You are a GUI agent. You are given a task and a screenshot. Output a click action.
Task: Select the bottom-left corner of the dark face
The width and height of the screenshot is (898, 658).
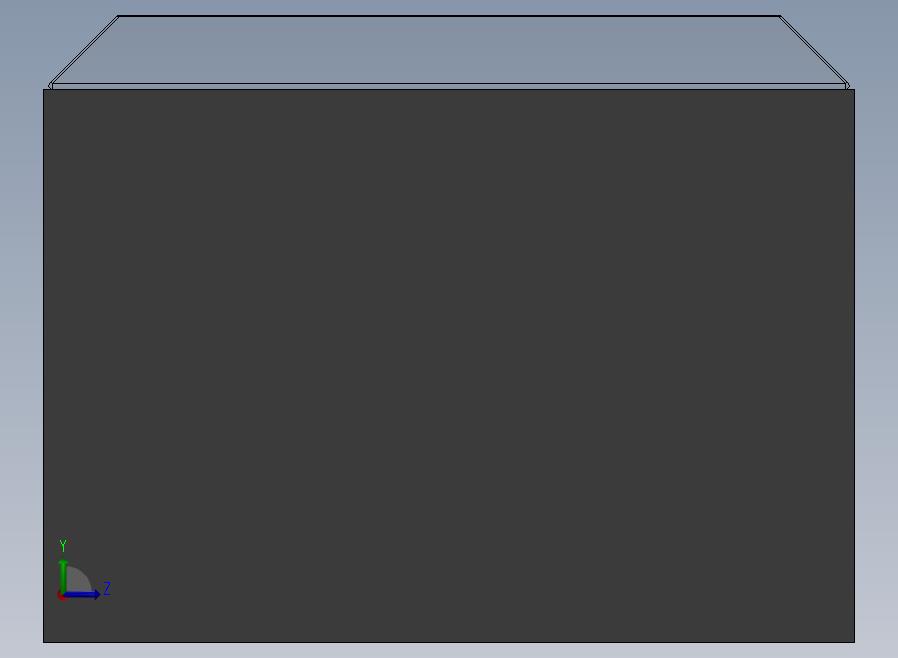[x=44, y=642]
